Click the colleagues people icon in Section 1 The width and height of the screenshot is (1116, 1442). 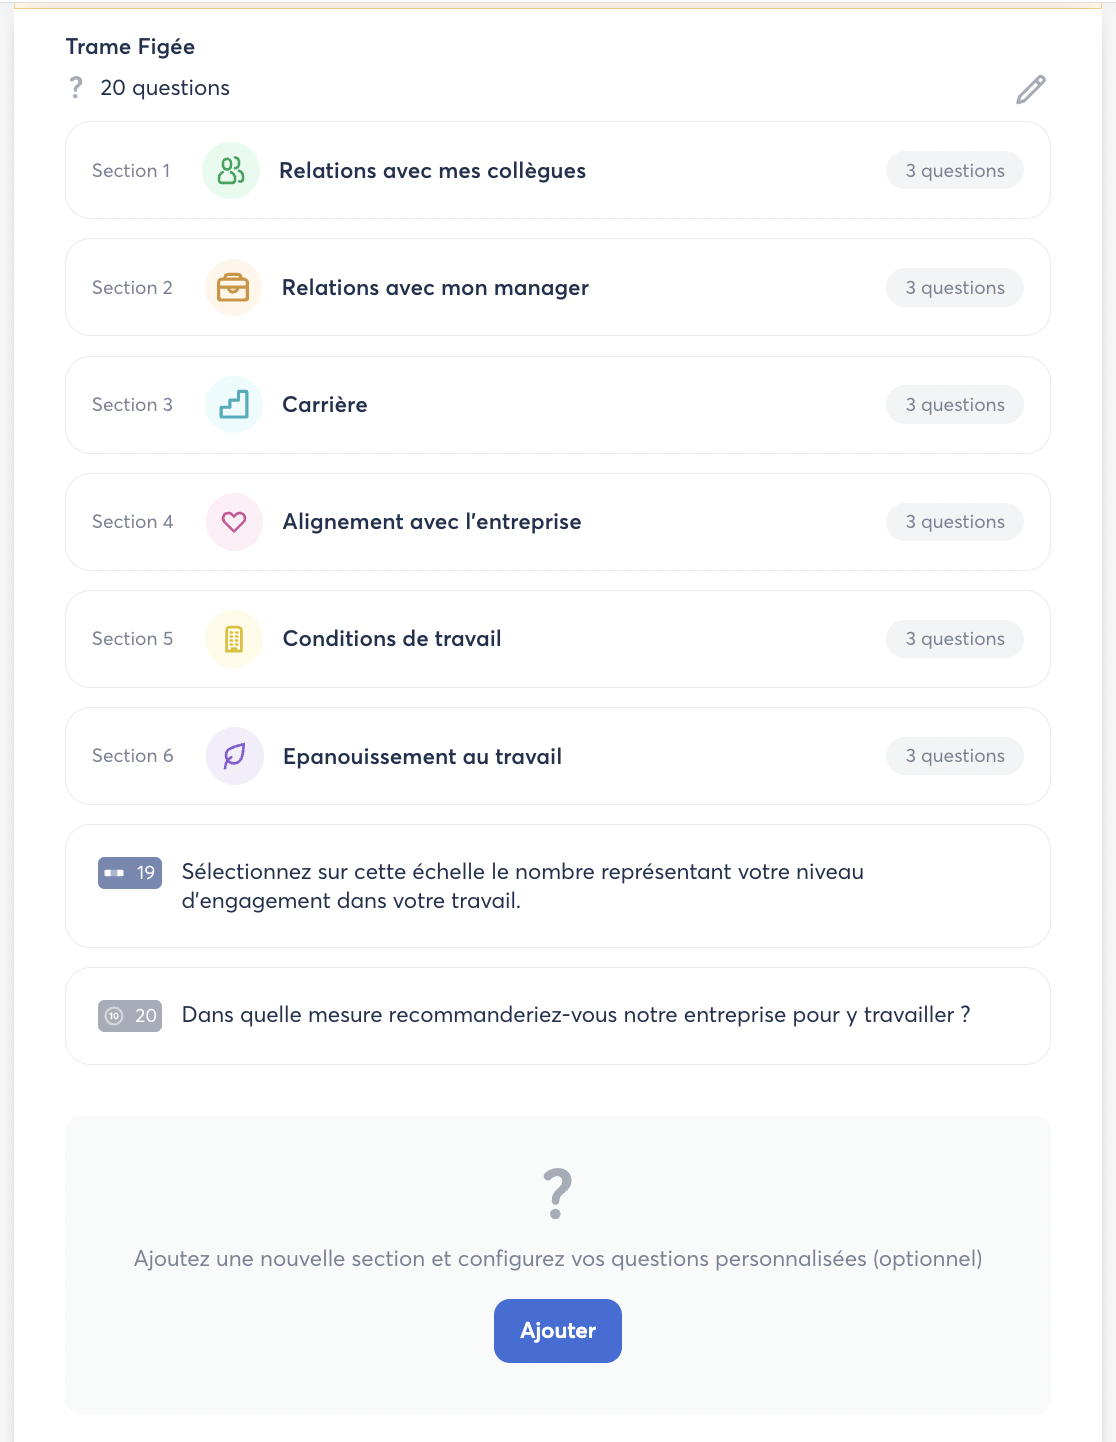pos(231,171)
